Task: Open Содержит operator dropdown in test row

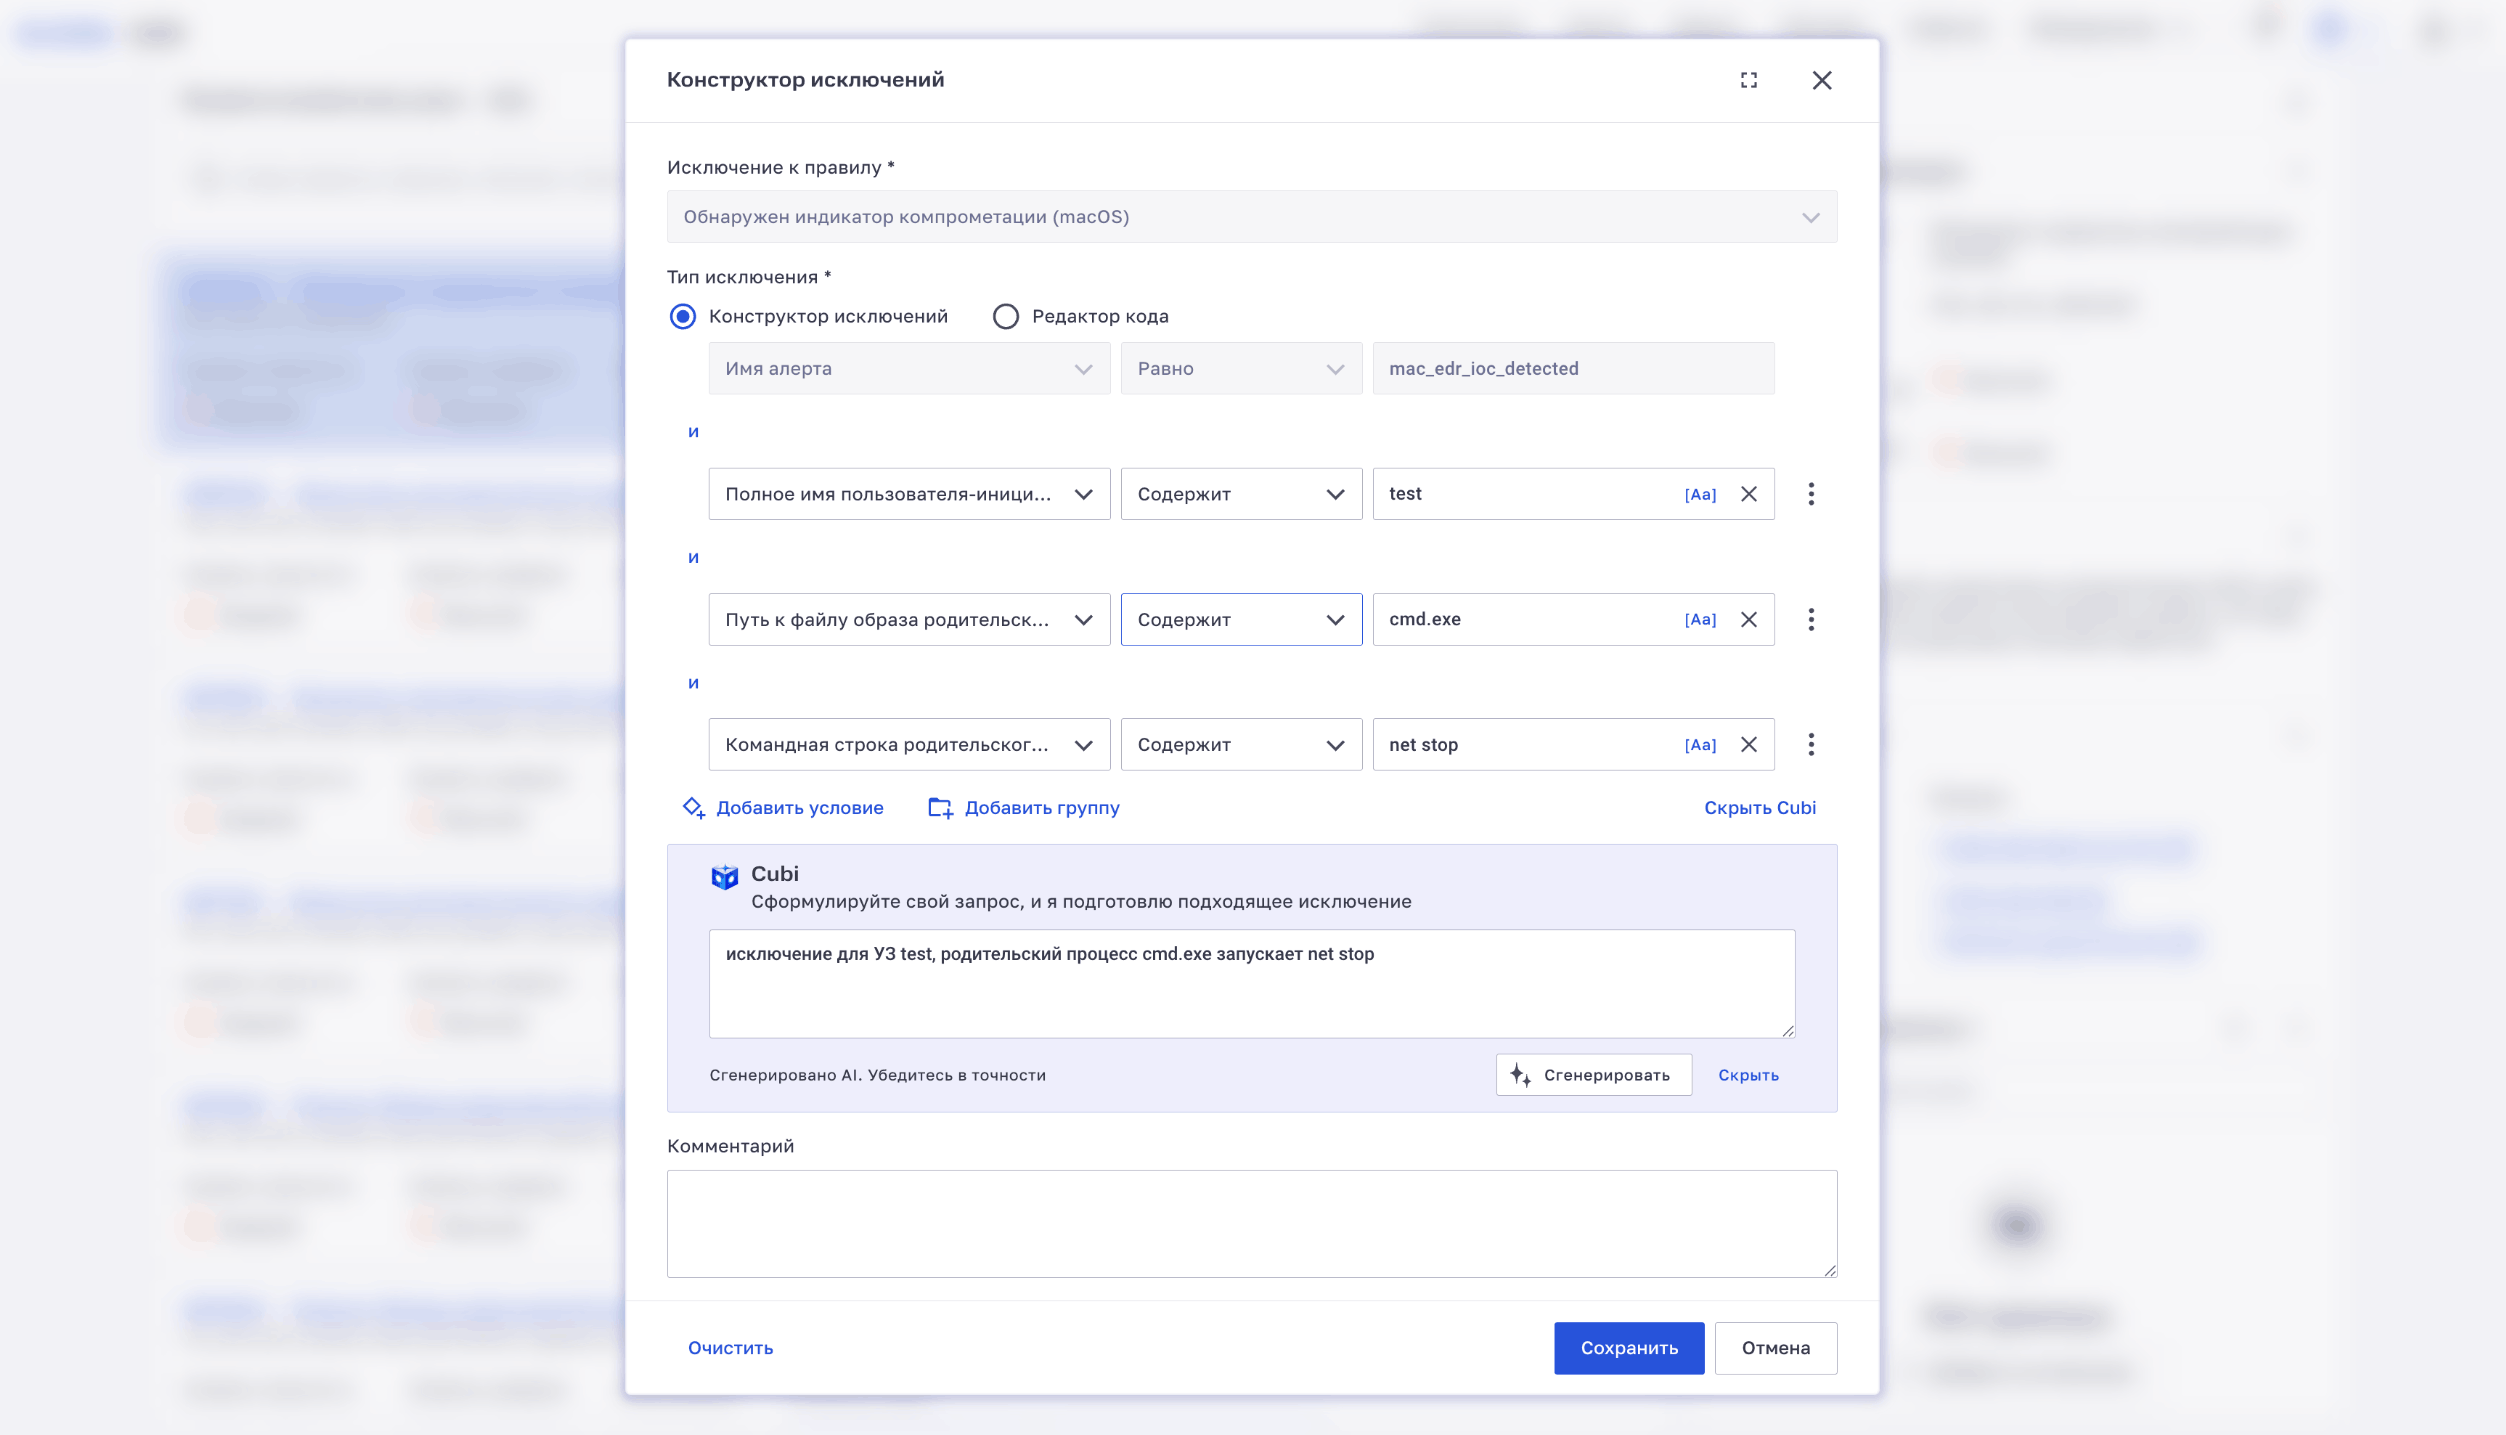Action: point(1241,494)
